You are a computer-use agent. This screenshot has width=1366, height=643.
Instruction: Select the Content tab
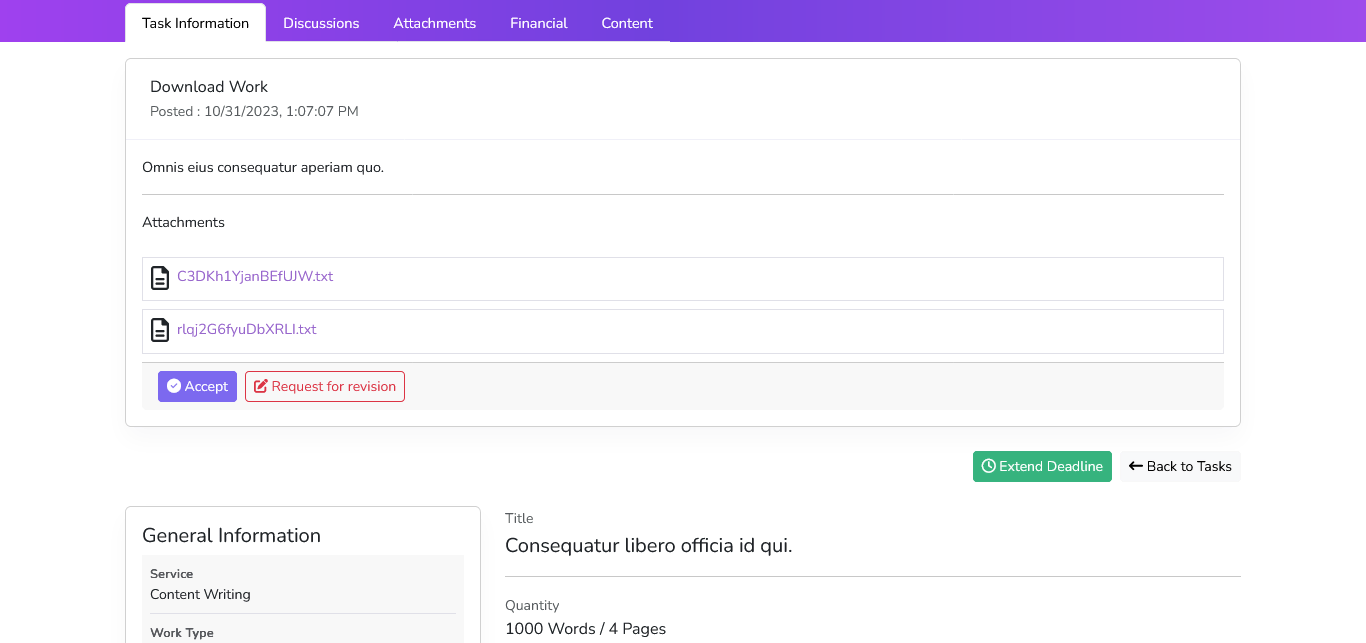coord(627,23)
